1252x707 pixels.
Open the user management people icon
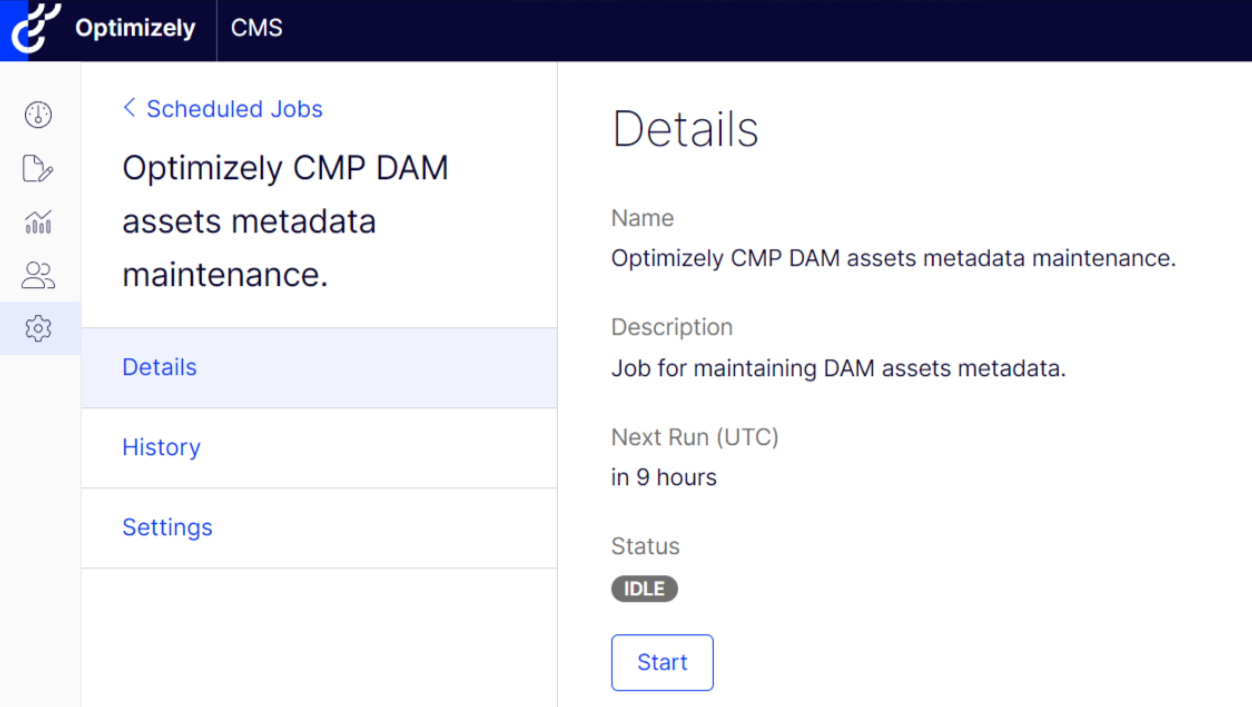[37, 275]
